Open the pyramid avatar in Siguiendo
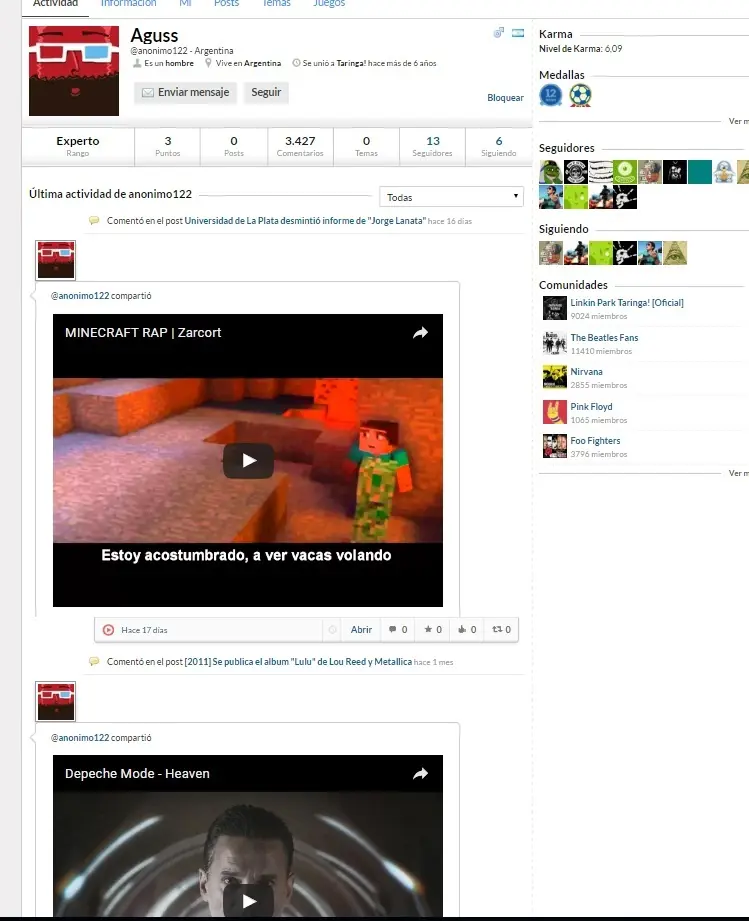 [x=675, y=253]
